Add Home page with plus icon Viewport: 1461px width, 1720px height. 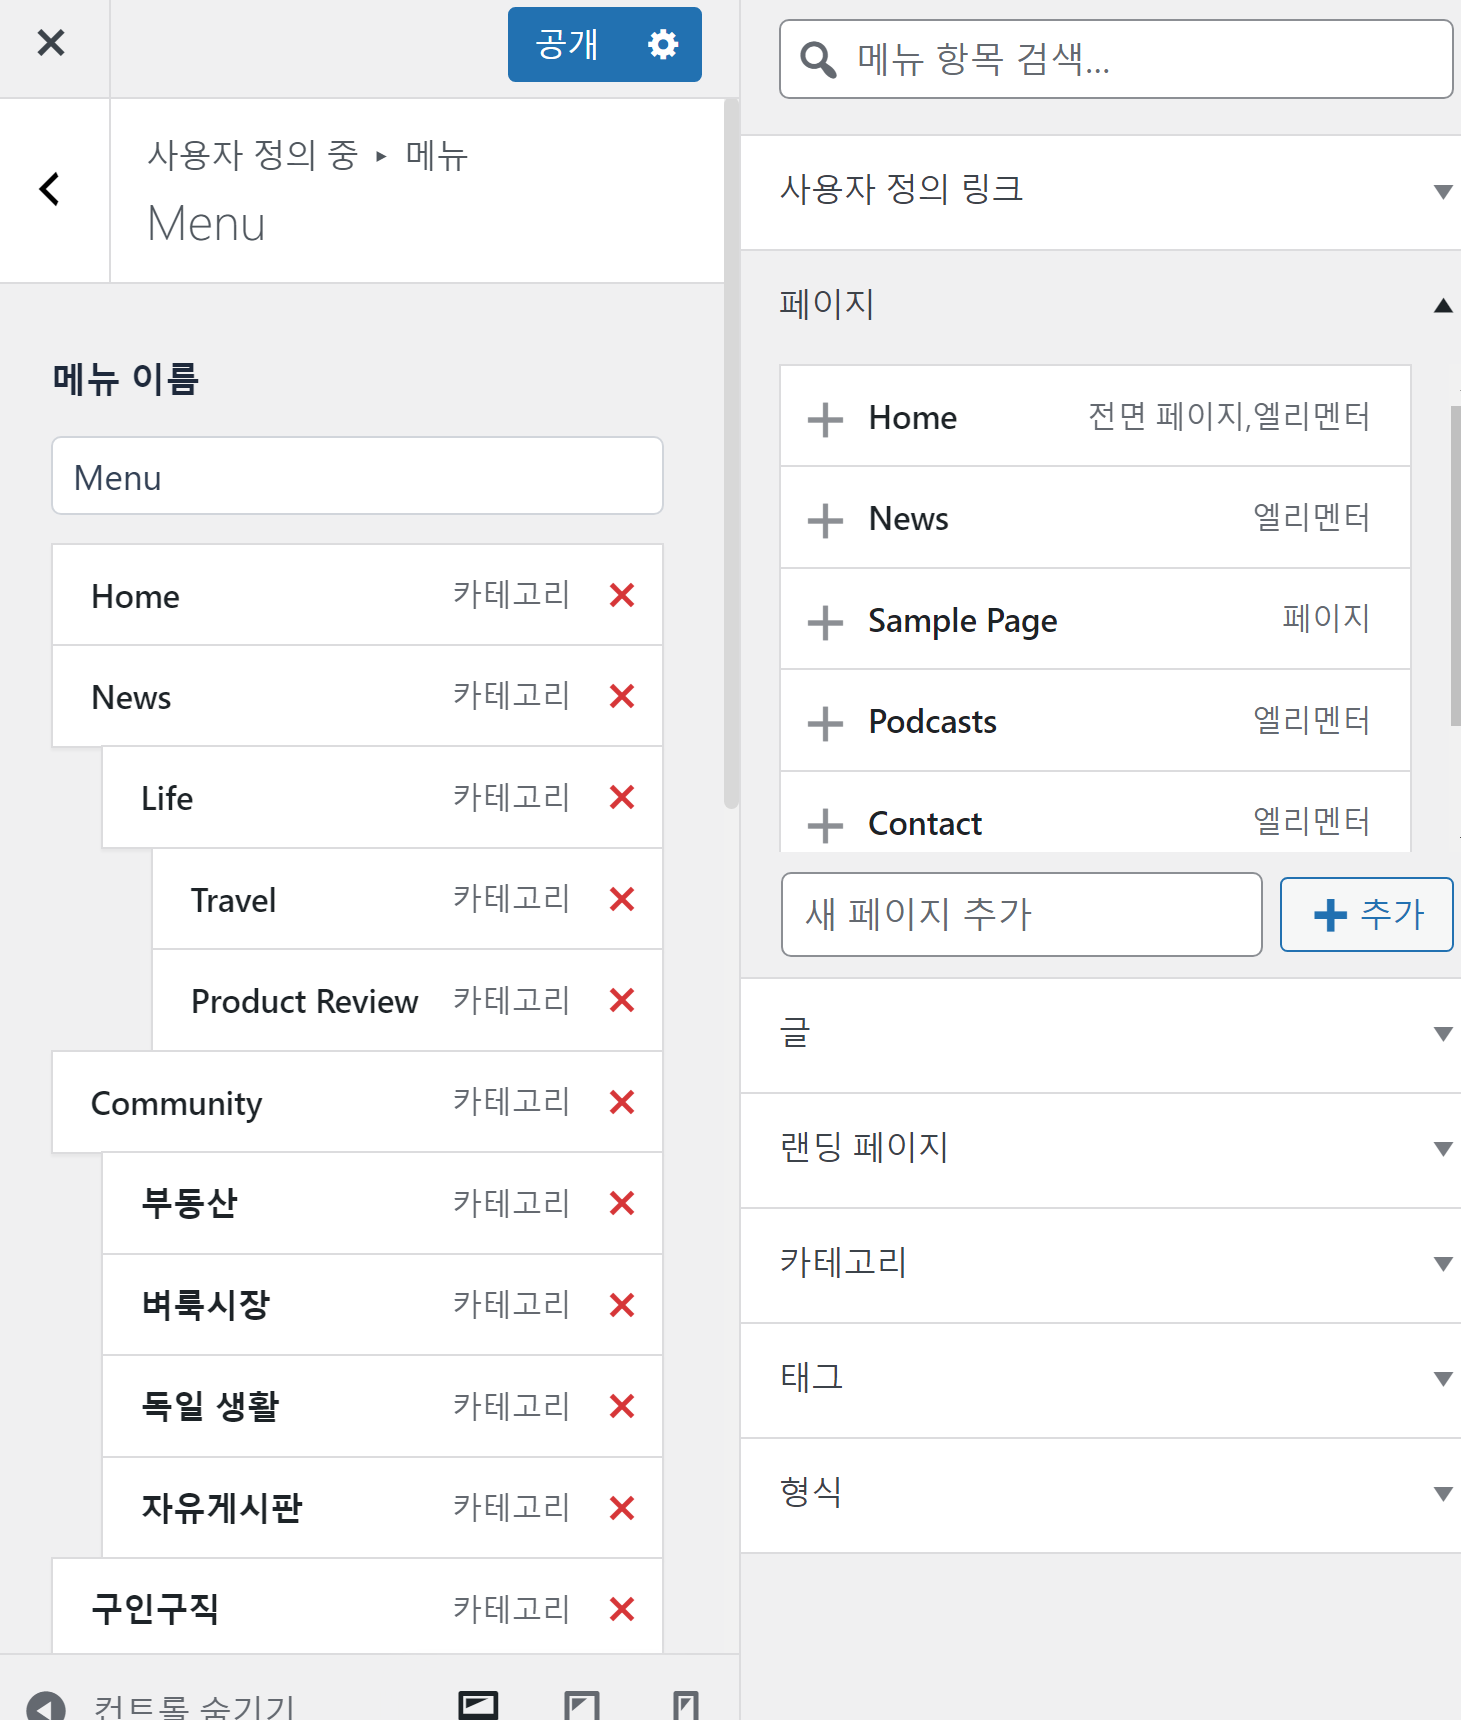tap(825, 419)
